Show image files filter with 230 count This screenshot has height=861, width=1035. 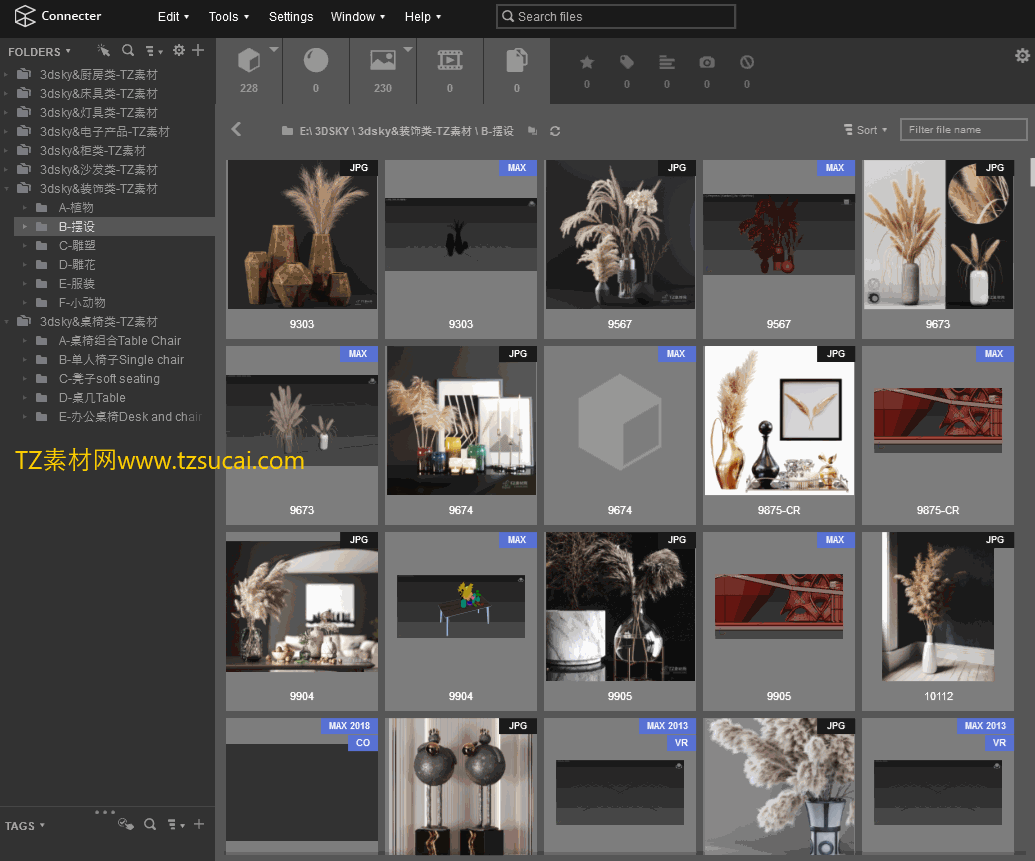pos(382,62)
